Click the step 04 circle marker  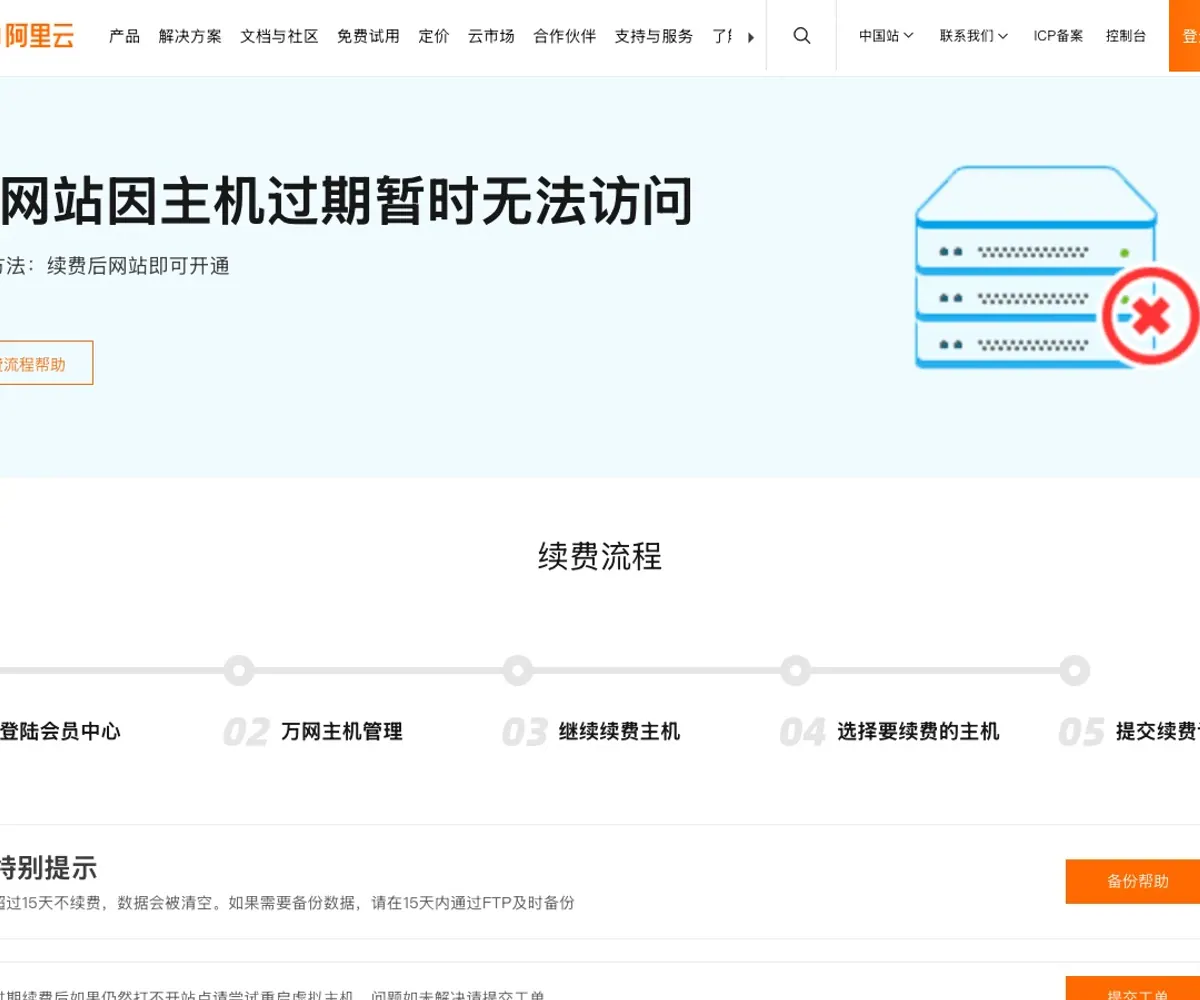click(x=795, y=670)
